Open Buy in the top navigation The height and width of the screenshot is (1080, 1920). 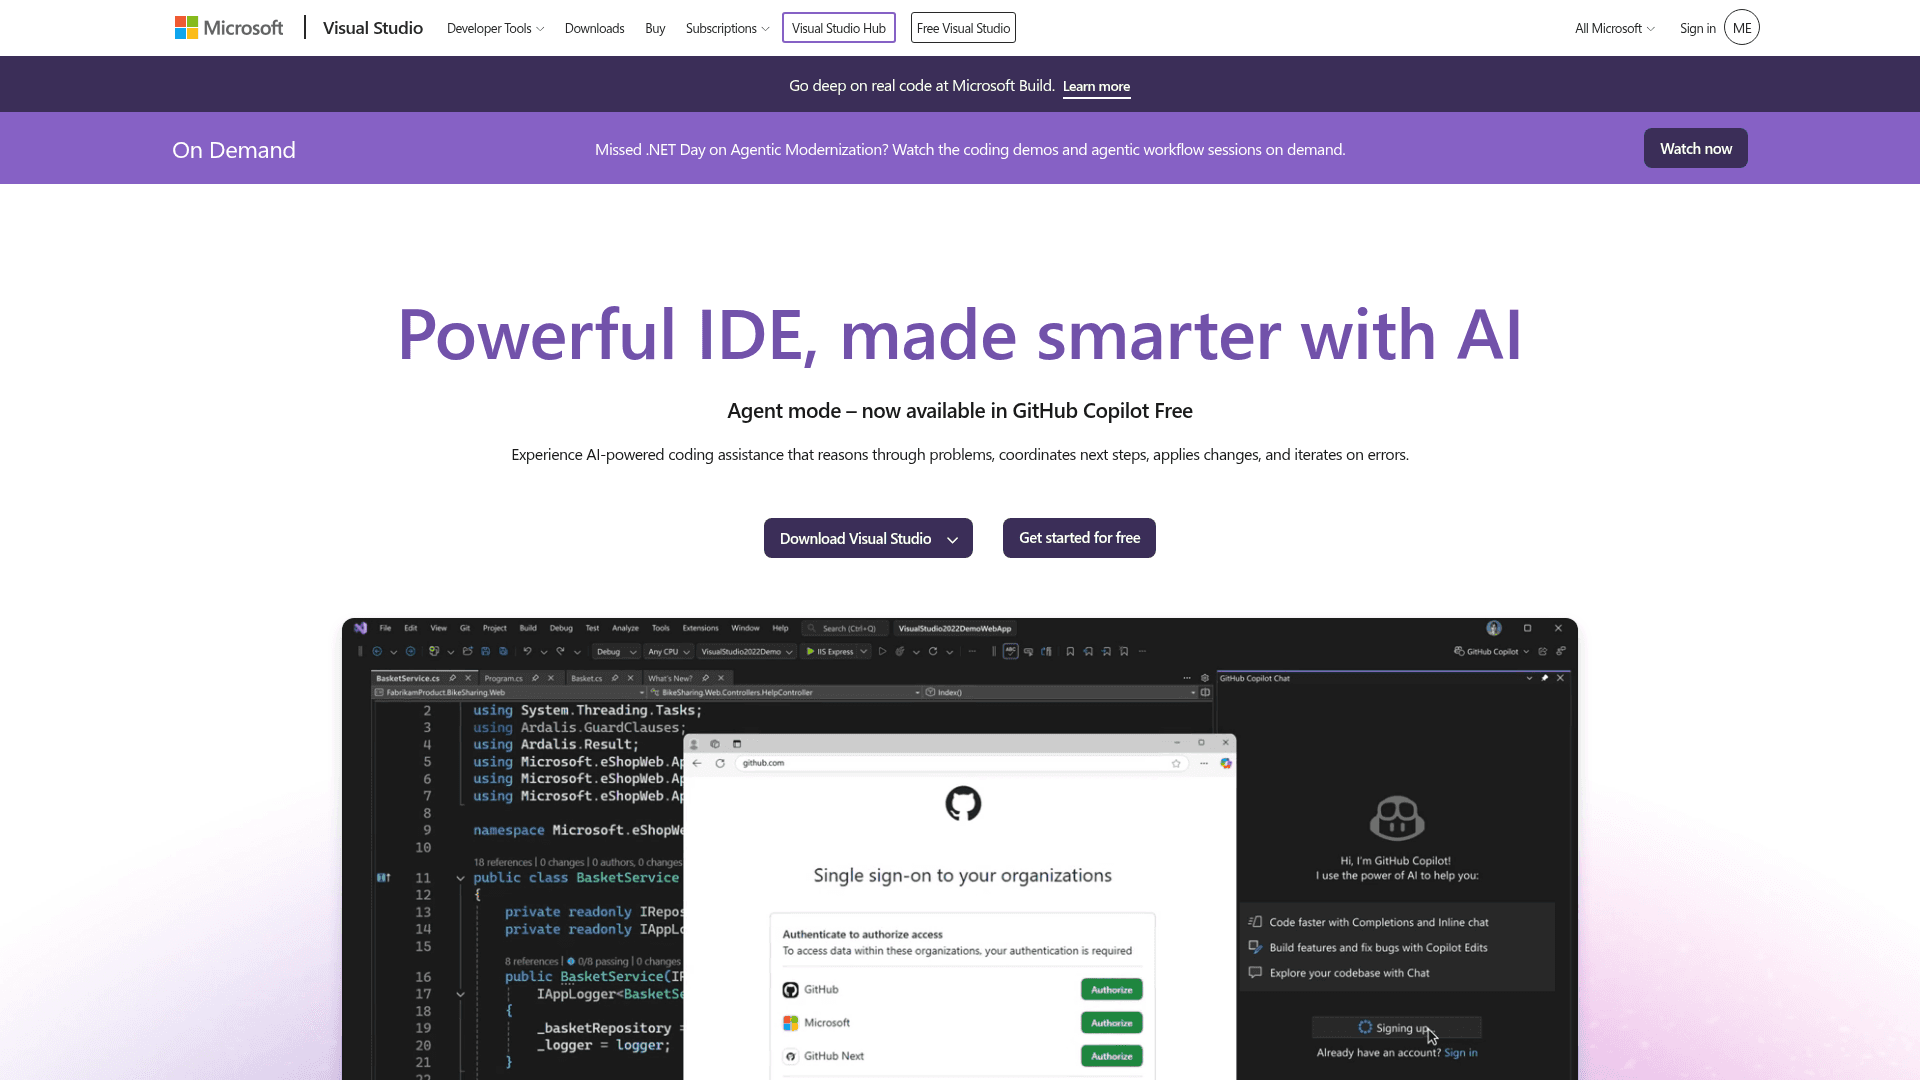[x=655, y=28]
